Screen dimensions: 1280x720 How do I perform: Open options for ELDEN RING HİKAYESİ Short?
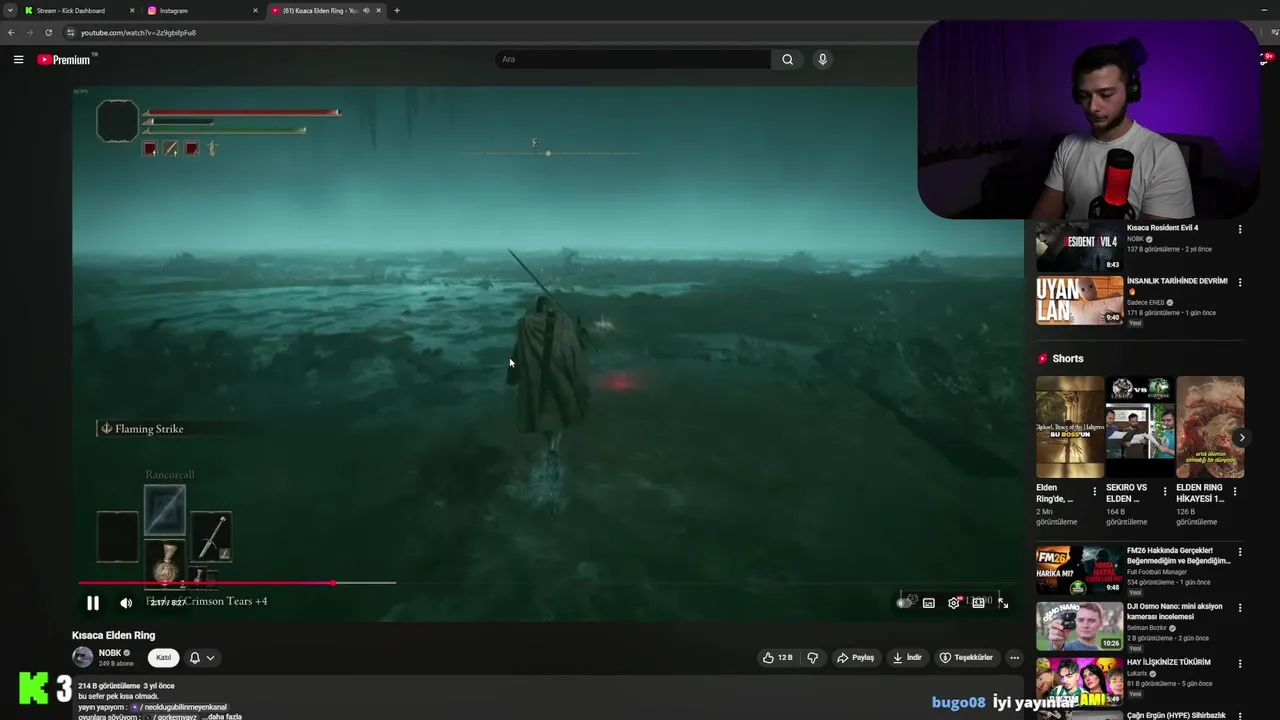(1235, 491)
